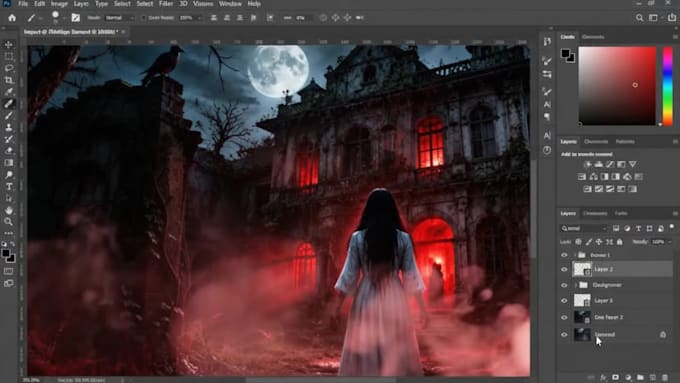Click the lock position cross-arrows icon

pos(599,242)
